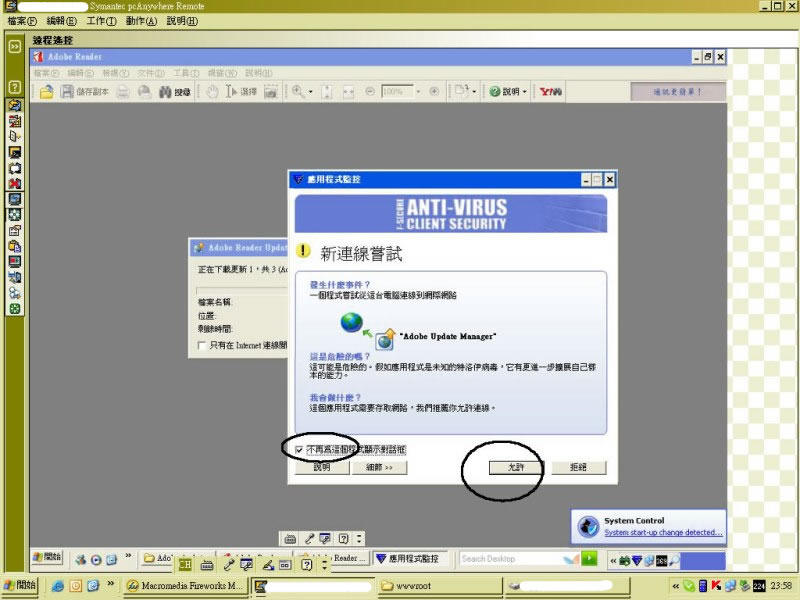Pick the magnifier zoom-in tool
Image resolution: width=800 pixels, height=600 pixels.
(297, 92)
